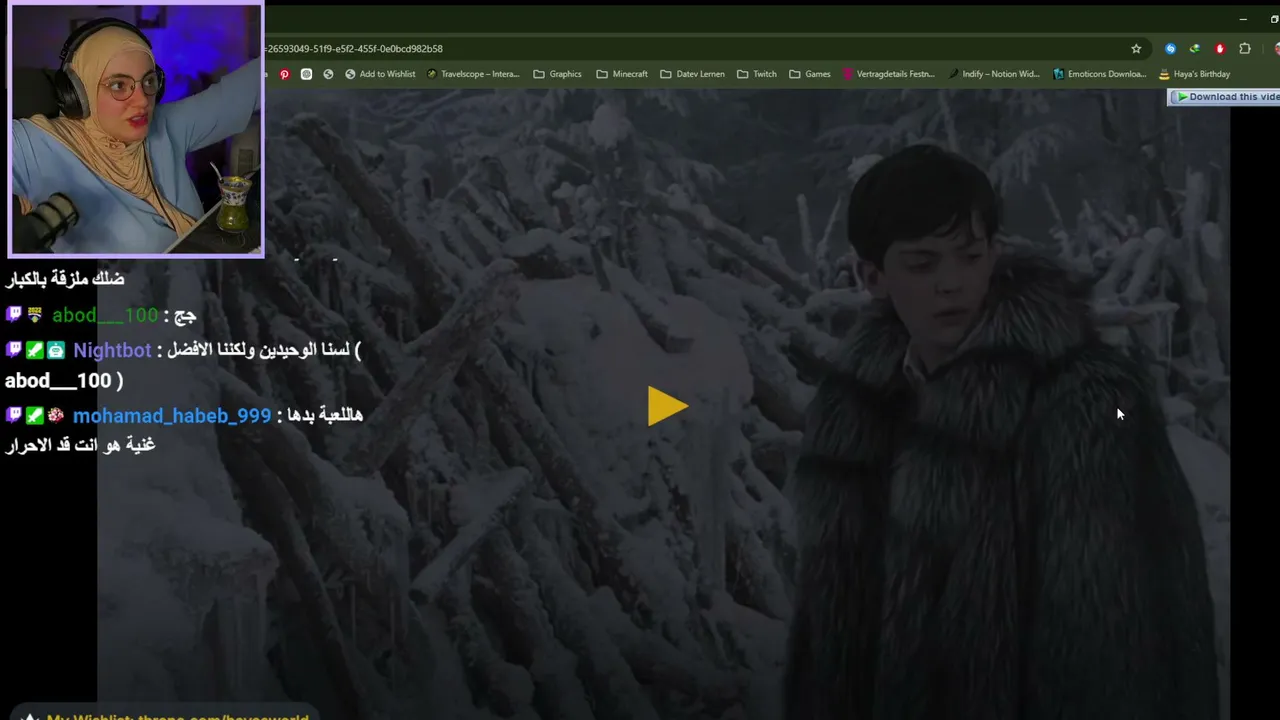Open the Indify – Notion Wid... bookmark
This screenshot has width=1280, height=720.
(x=994, y=74)
